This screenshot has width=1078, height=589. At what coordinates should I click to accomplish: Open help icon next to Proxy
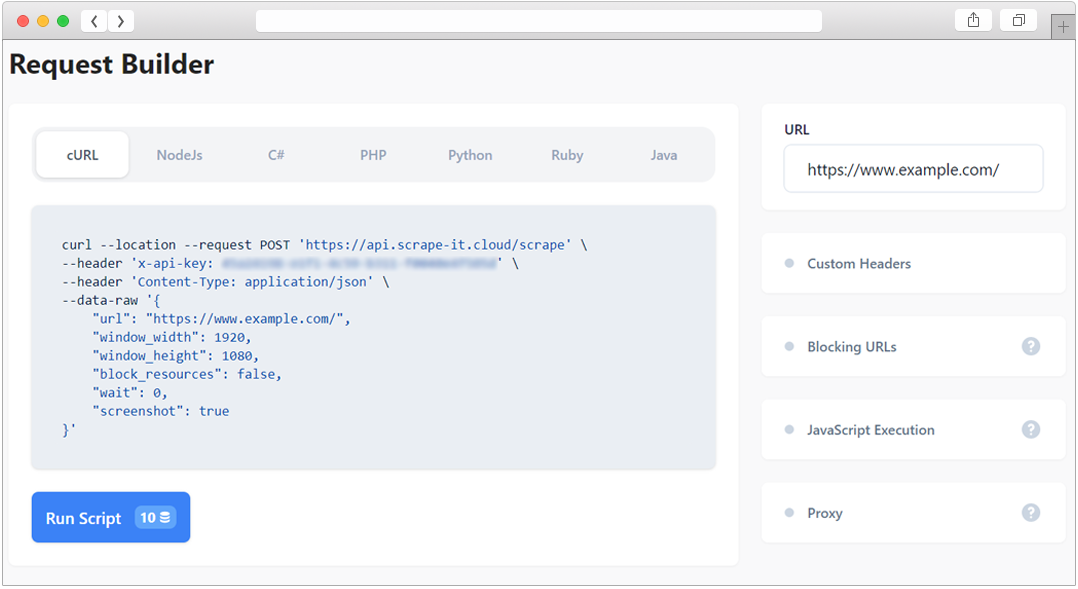(1031, 513)
